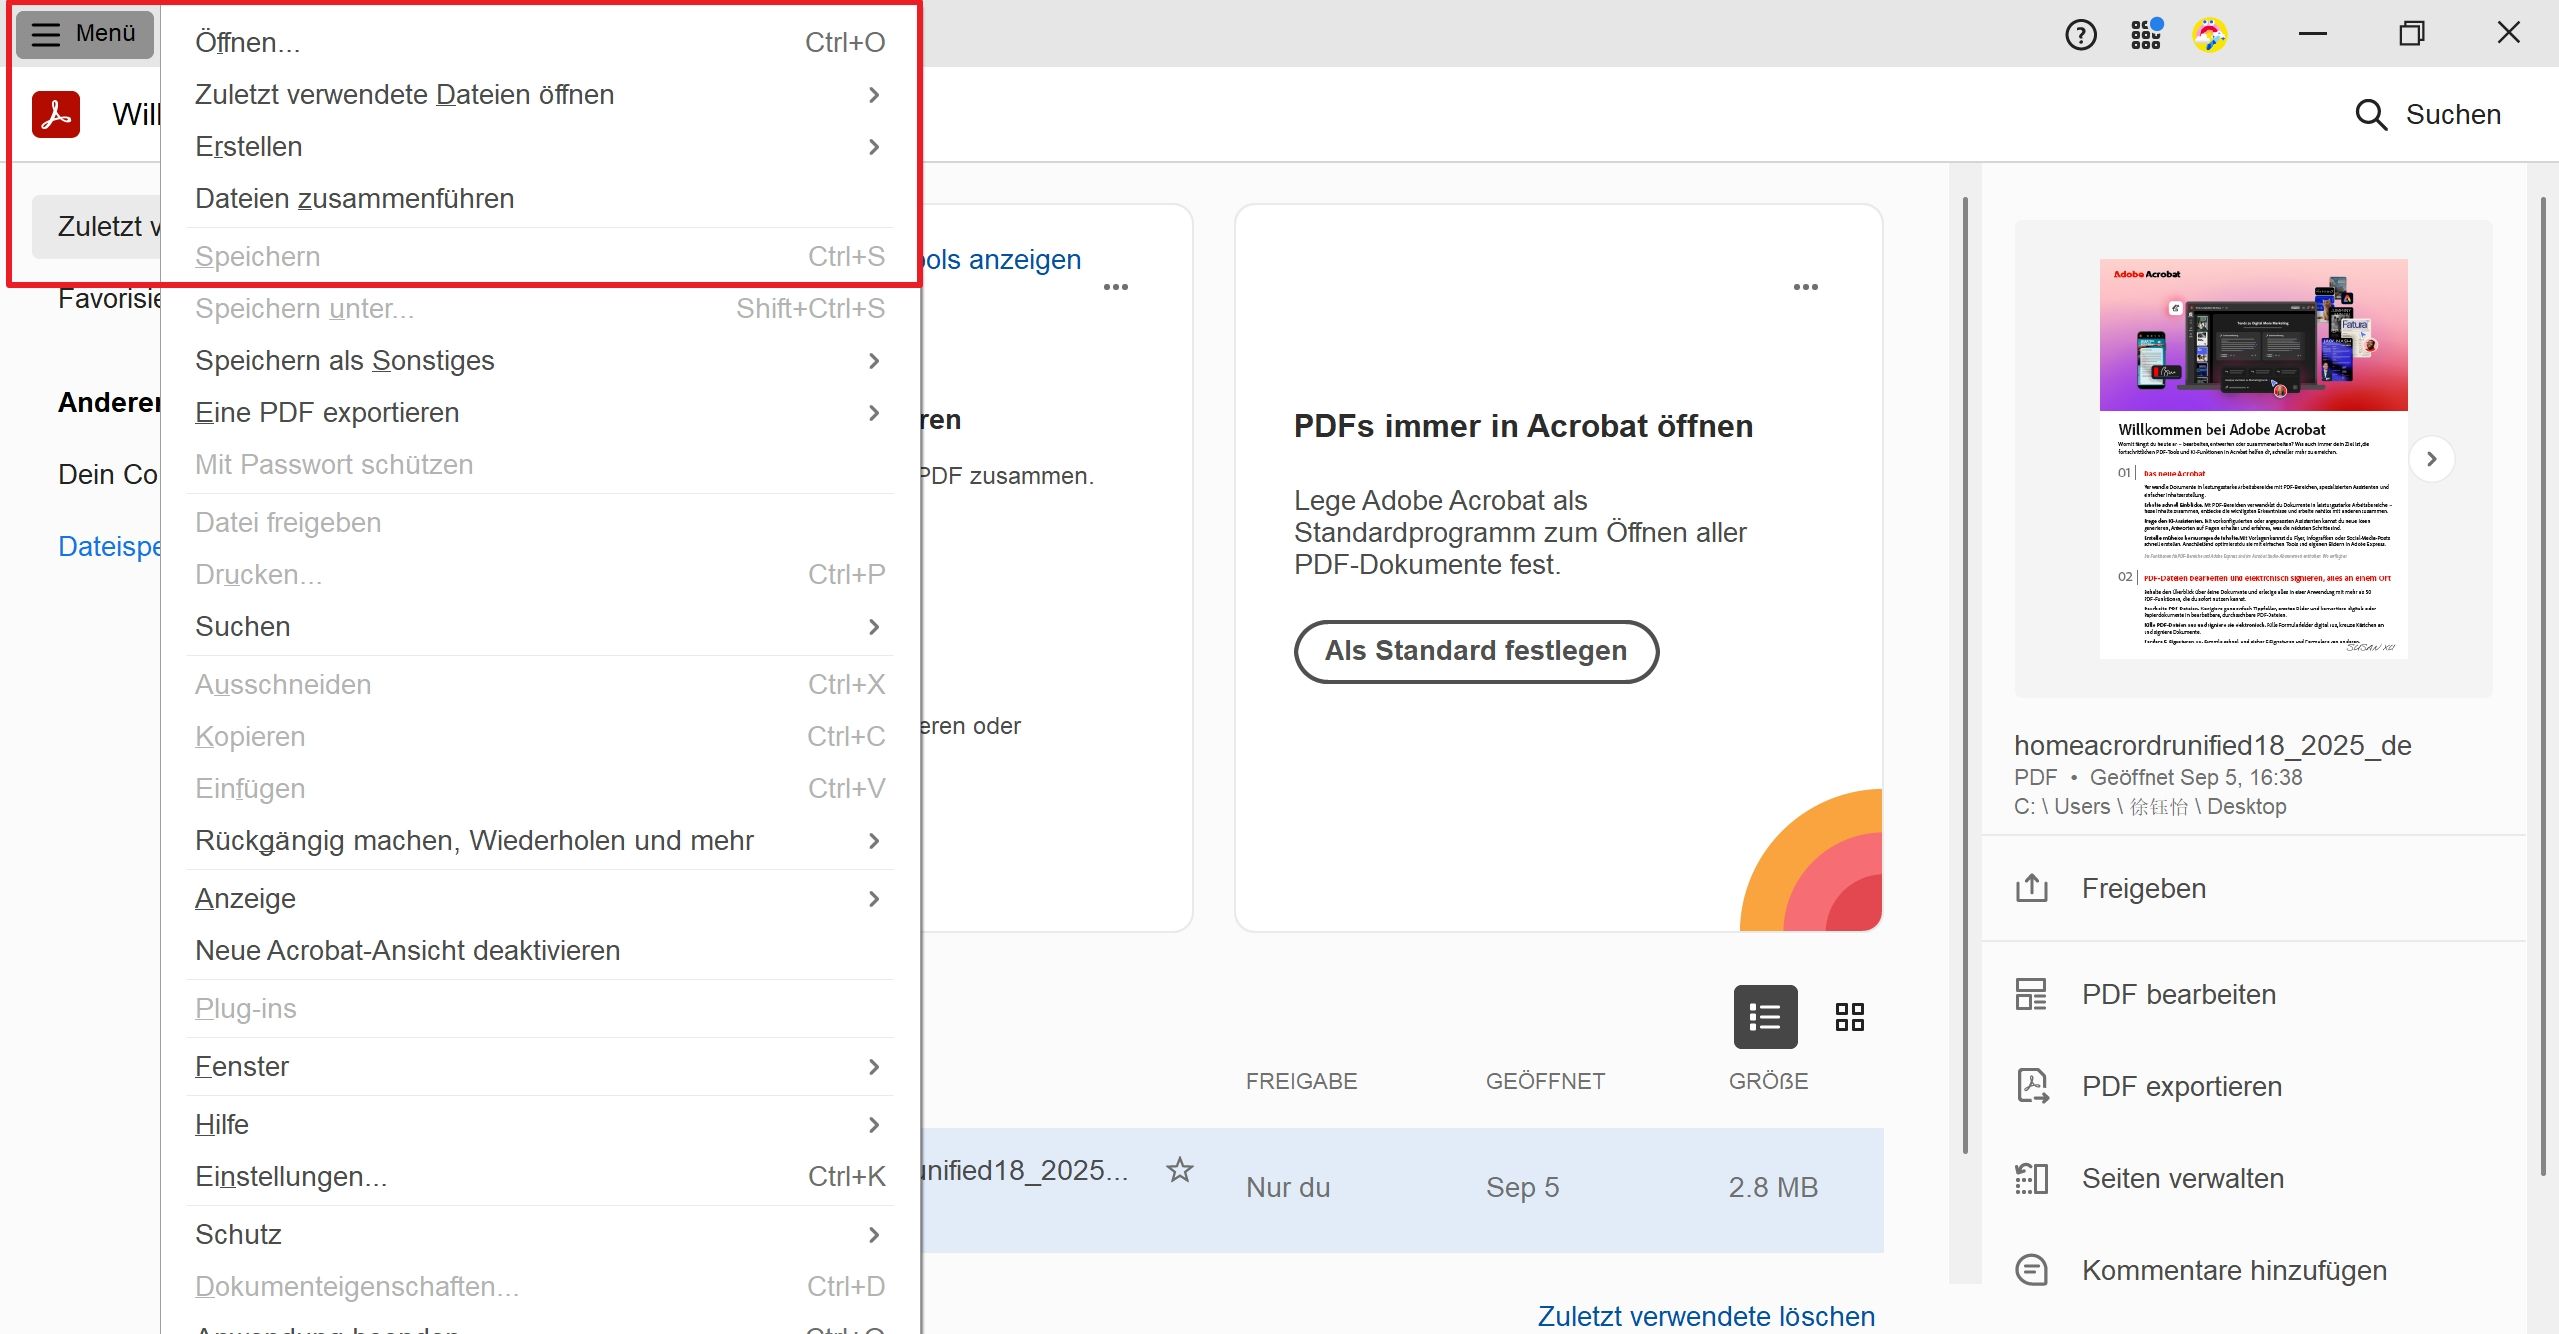Click the 2.8 MB size cell
The height and width of the screenshot is (1334, 2559).
[1773, 1187]
